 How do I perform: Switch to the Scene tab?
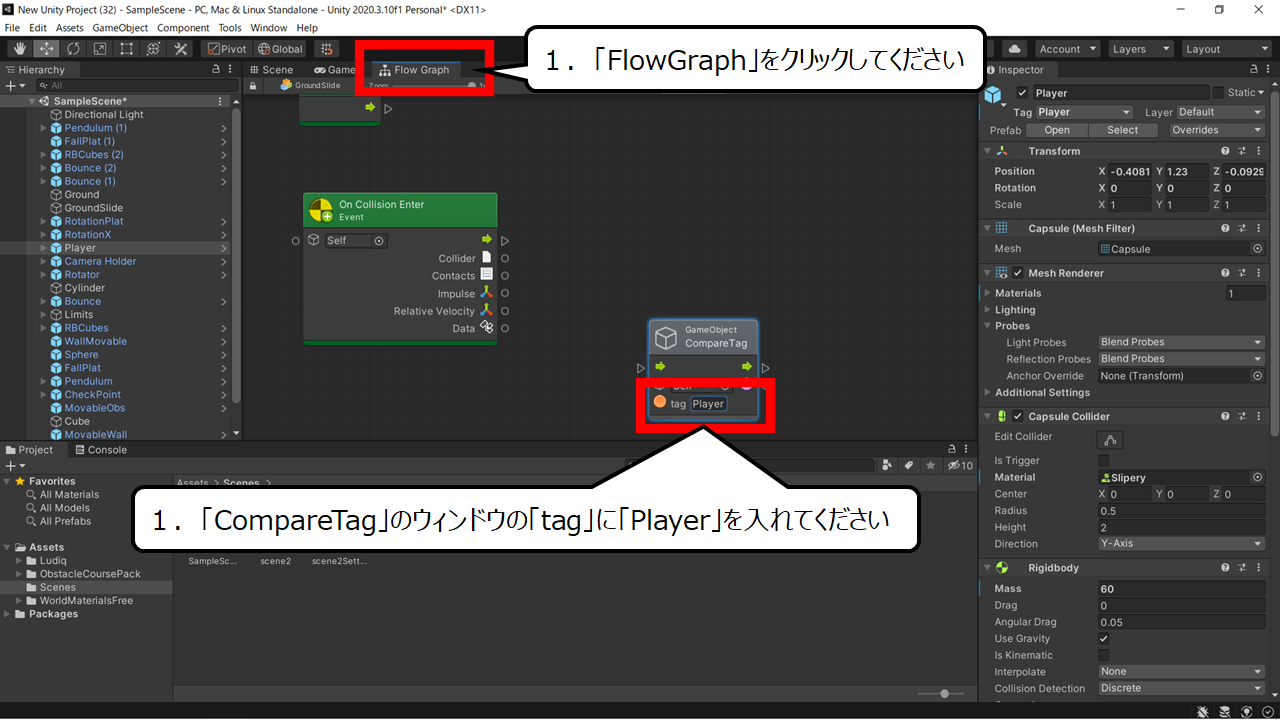click(x=270, y=70)
